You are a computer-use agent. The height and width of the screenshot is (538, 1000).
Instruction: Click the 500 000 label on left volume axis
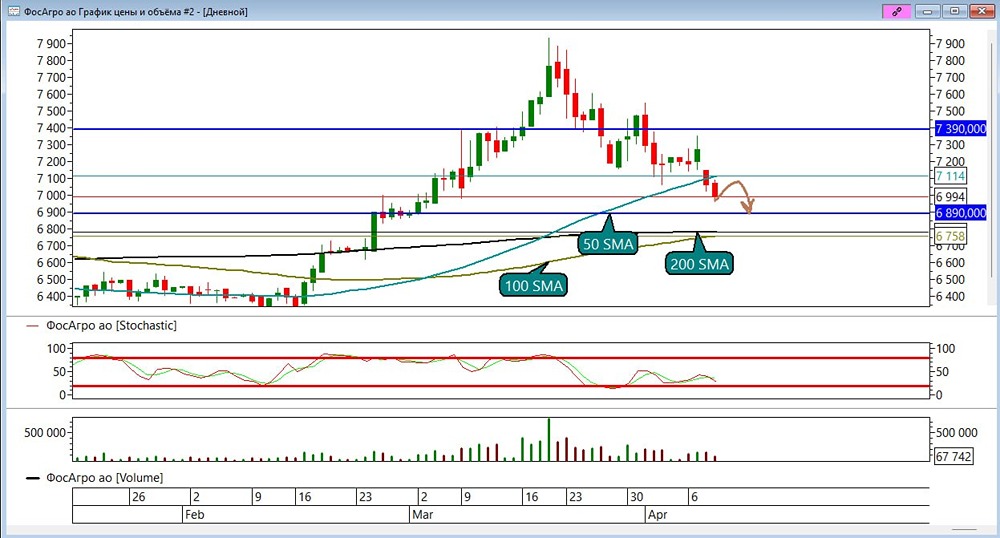pos(45,433)
